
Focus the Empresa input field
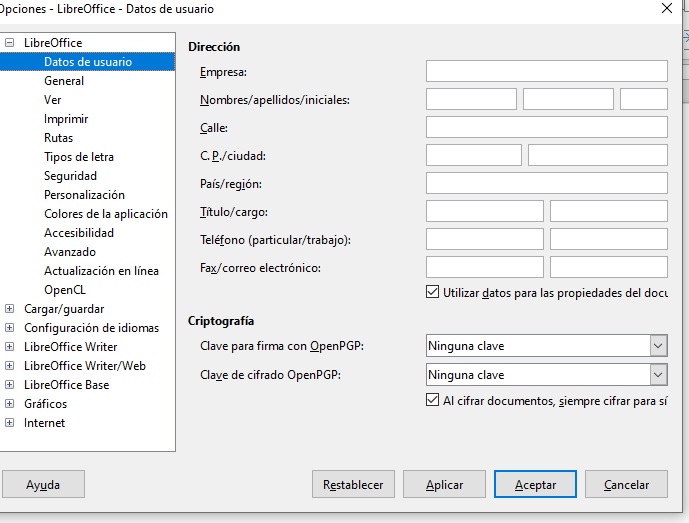(x=547, y=71)
